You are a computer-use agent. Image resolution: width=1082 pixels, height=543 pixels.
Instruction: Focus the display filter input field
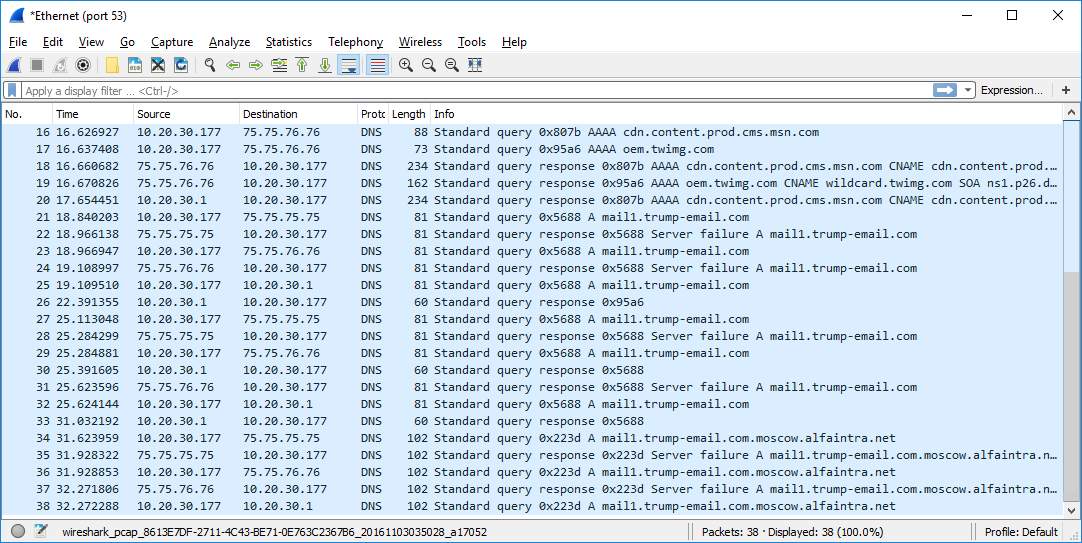pos(476,90)
